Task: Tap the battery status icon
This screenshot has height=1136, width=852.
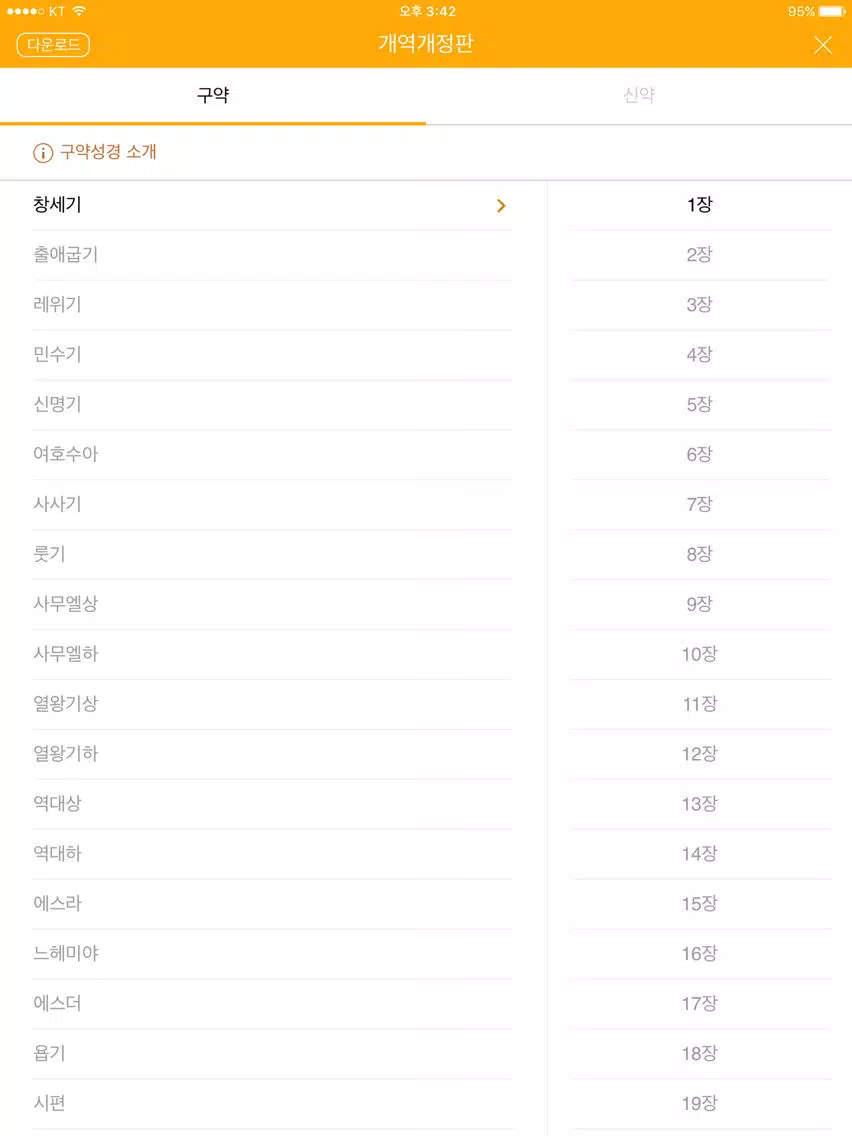Action: pos(832,12)
